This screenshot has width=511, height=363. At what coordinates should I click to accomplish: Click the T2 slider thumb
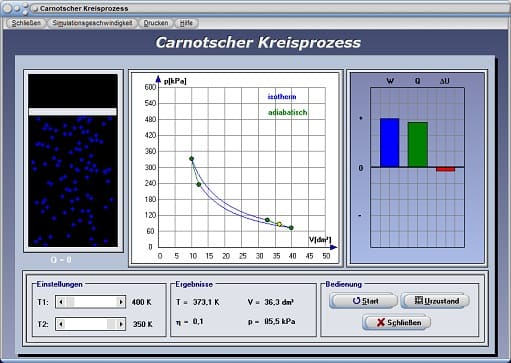tap(111, 324)
